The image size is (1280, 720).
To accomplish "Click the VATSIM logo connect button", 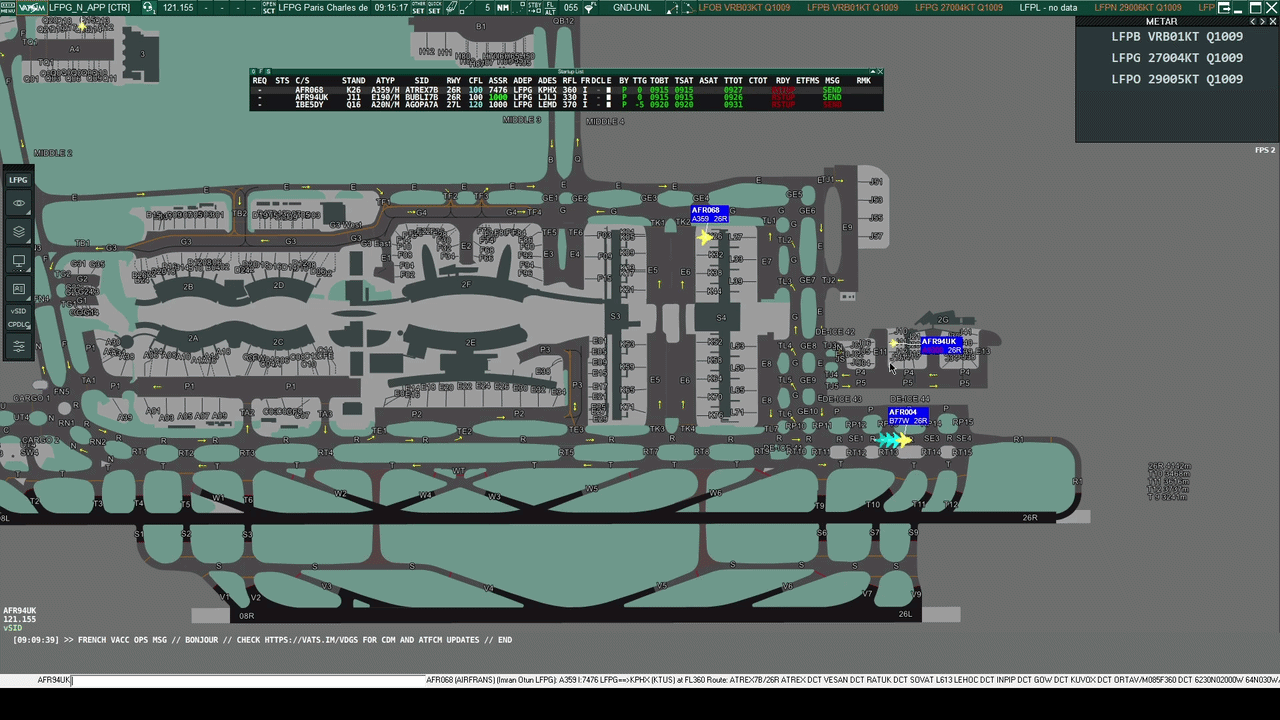I will pos(32,7).
